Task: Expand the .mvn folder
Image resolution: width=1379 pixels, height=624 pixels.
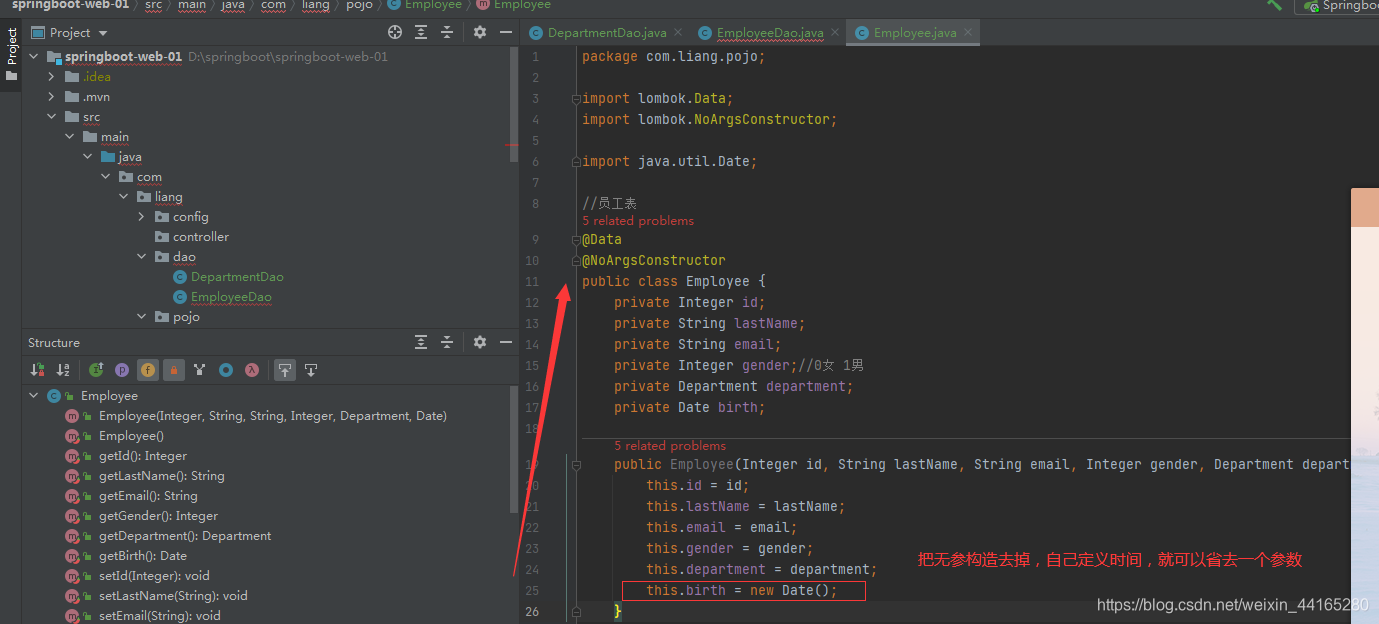Action: pyautogui.click(x=51, y=97)
